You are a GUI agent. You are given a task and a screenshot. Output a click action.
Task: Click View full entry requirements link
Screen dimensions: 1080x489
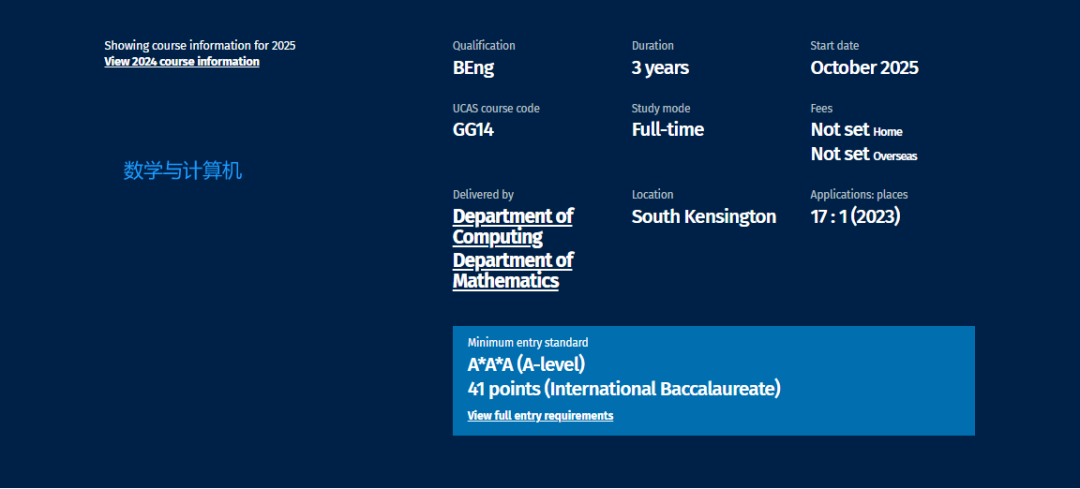point(540,416)
